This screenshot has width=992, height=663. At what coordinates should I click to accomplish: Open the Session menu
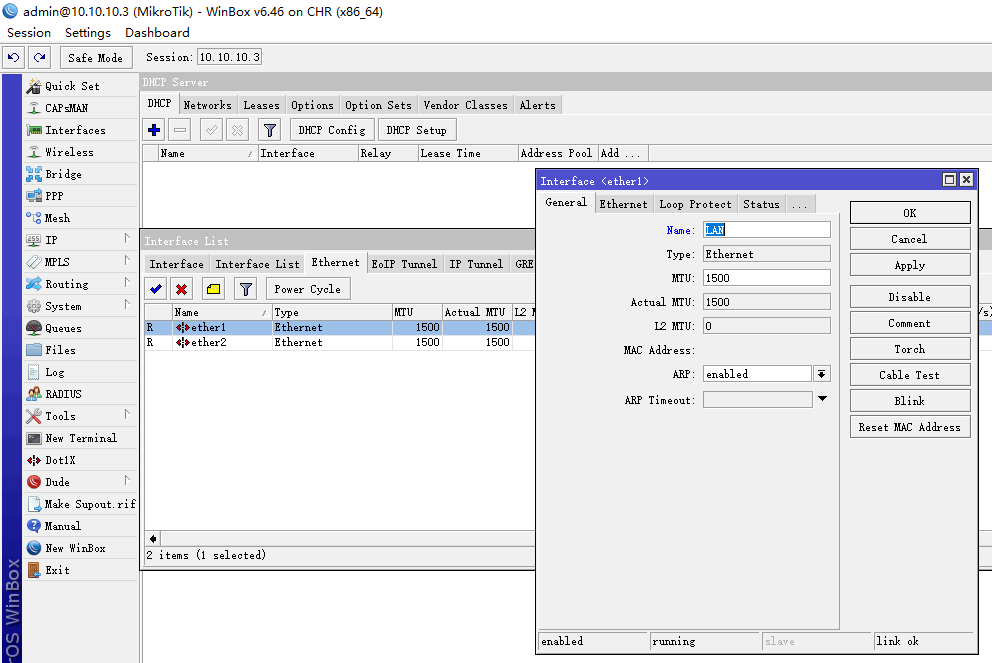28,33
